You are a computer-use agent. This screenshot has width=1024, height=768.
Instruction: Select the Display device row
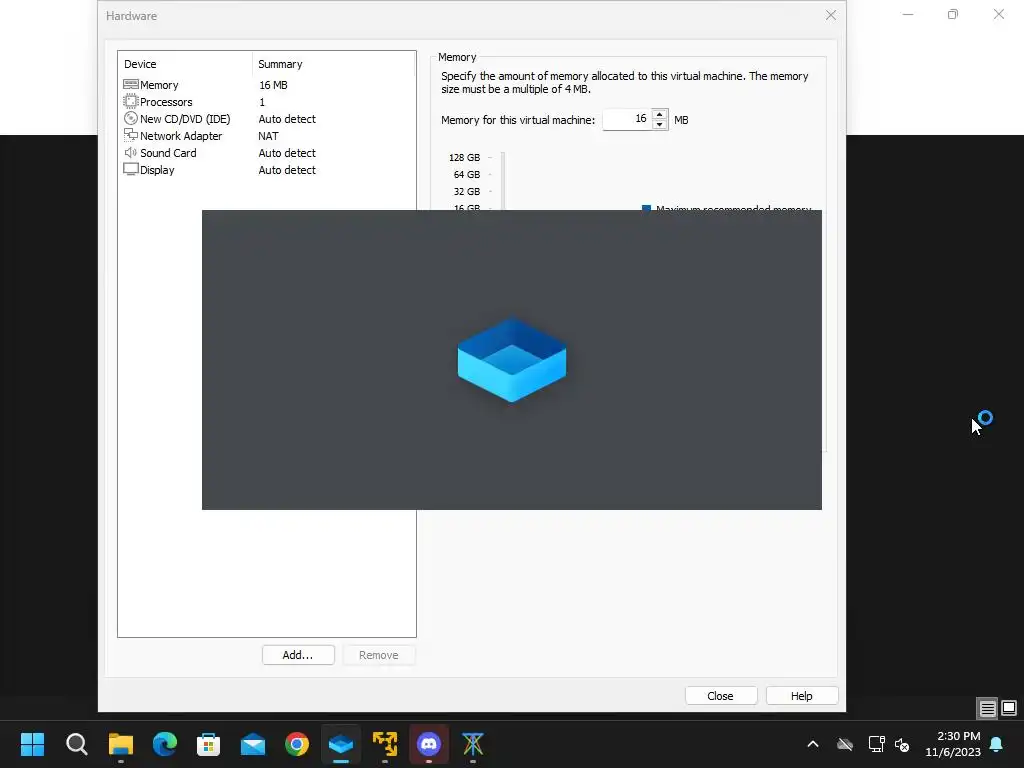coord(266,170)
